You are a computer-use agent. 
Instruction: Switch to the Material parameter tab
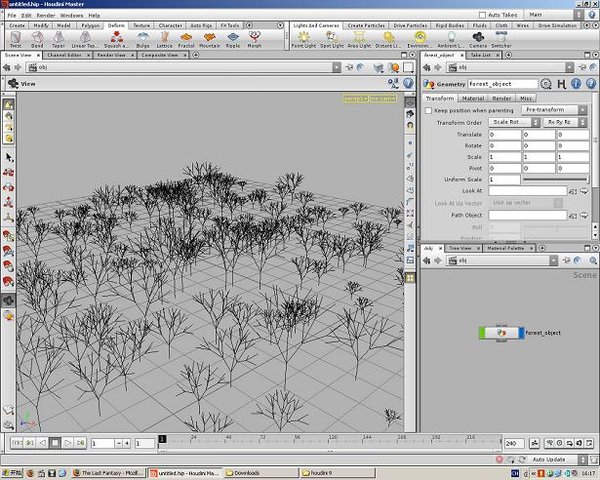pos(473,98)
